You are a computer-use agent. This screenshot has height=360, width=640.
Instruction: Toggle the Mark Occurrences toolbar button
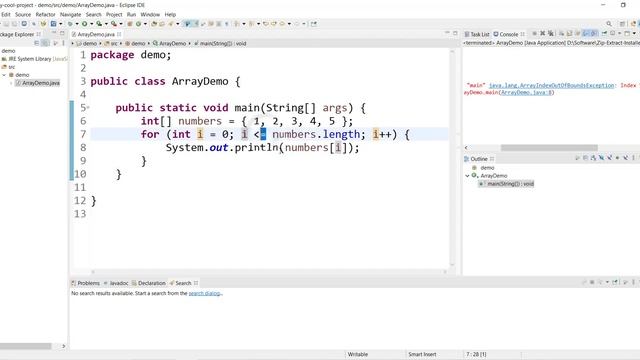tap(196, 24)
